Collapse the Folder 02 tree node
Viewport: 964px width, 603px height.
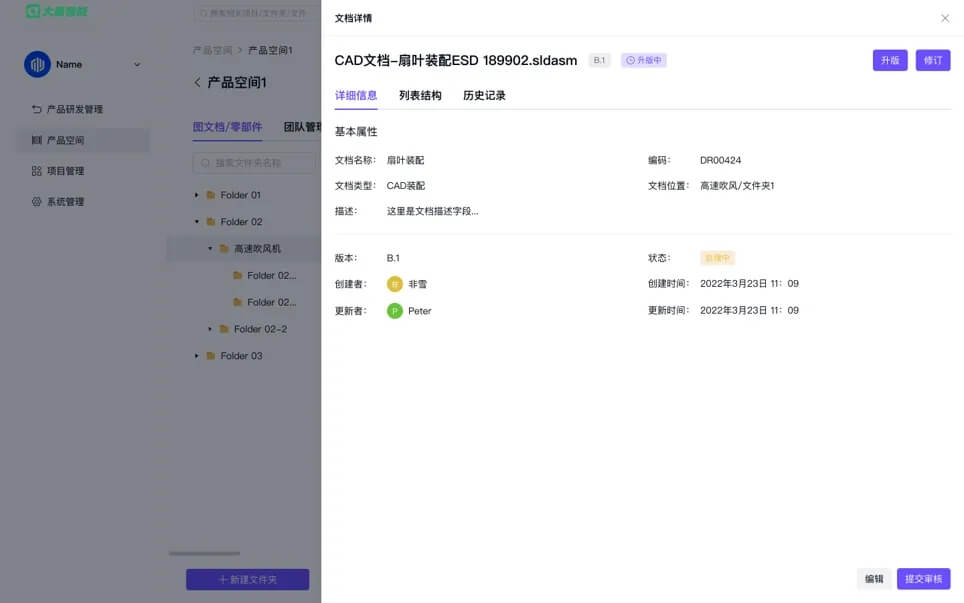[x=196, y=221]
